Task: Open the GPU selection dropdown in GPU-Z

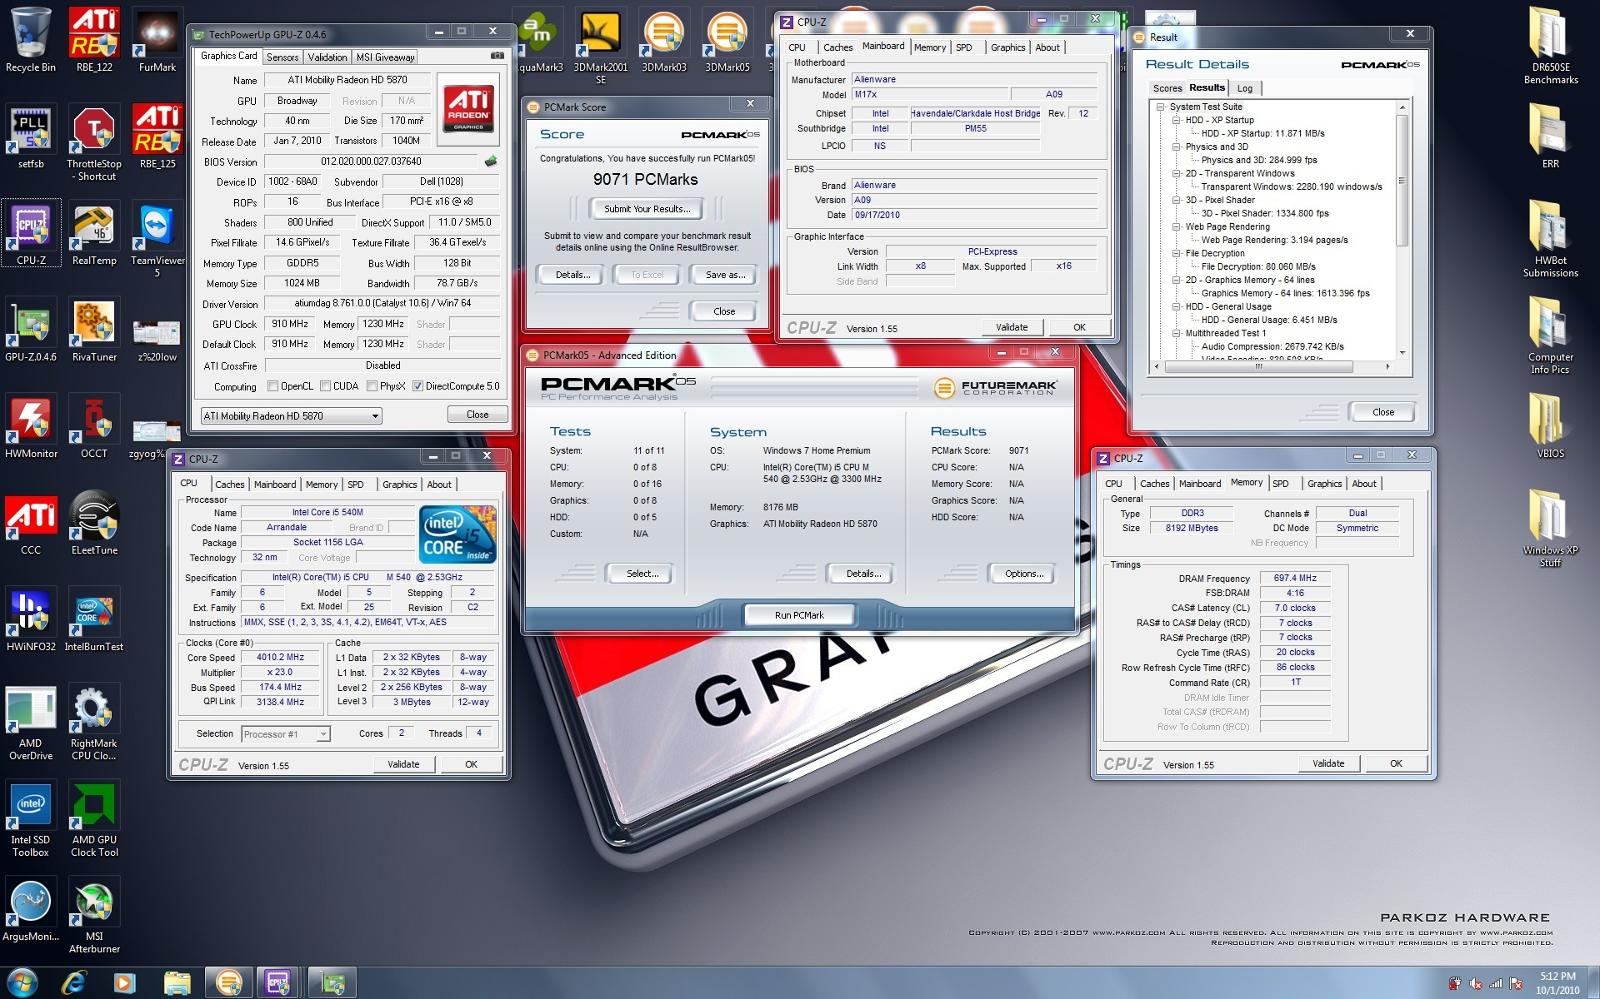Action: pos(291,416)
